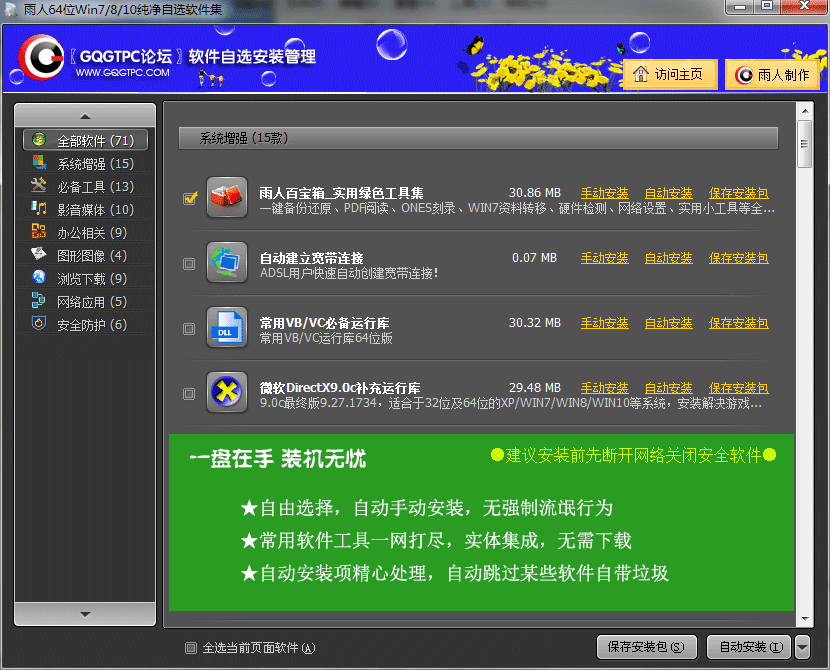This screenshot has width=830, height=670.
Task: Click the 访问主页 button
Action: [670, 75]
